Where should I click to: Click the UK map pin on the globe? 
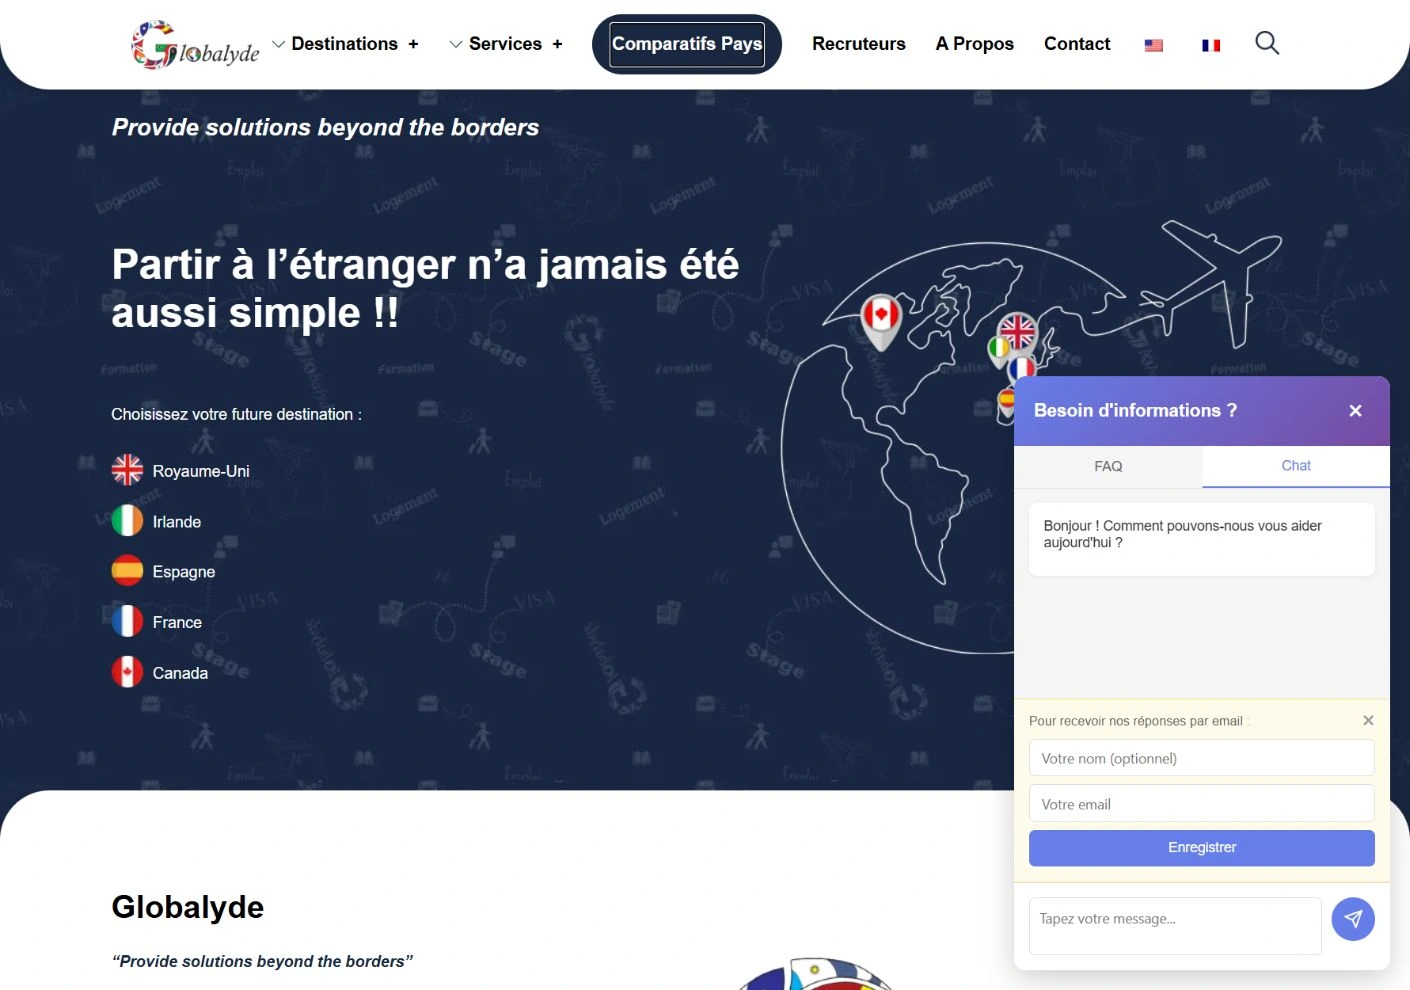tap(1018, 331)
